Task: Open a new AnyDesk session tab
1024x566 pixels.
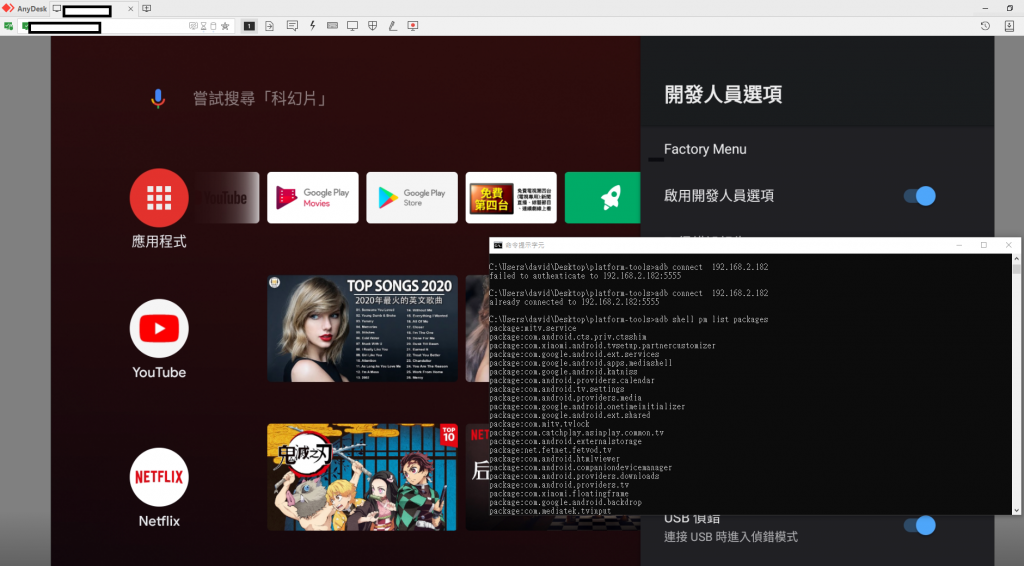Action: click(x=147, y=8)
